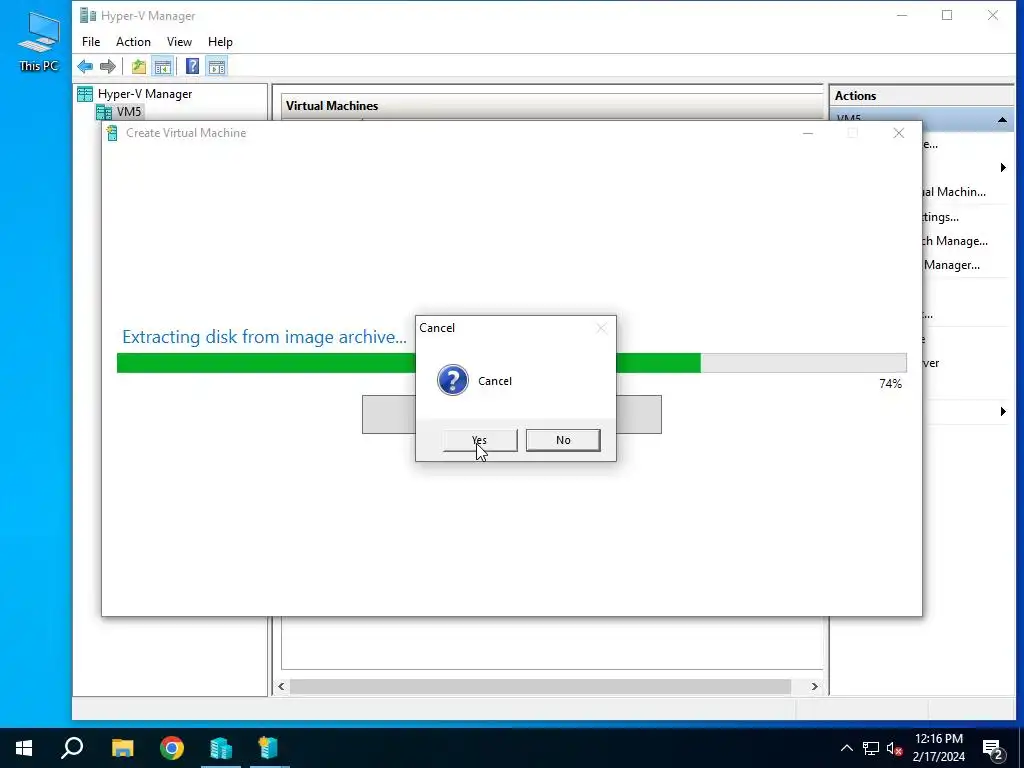Click the Hyper-V Manager title bar icon
This screenshot has width=1024, height=768.
click(88, 16)
